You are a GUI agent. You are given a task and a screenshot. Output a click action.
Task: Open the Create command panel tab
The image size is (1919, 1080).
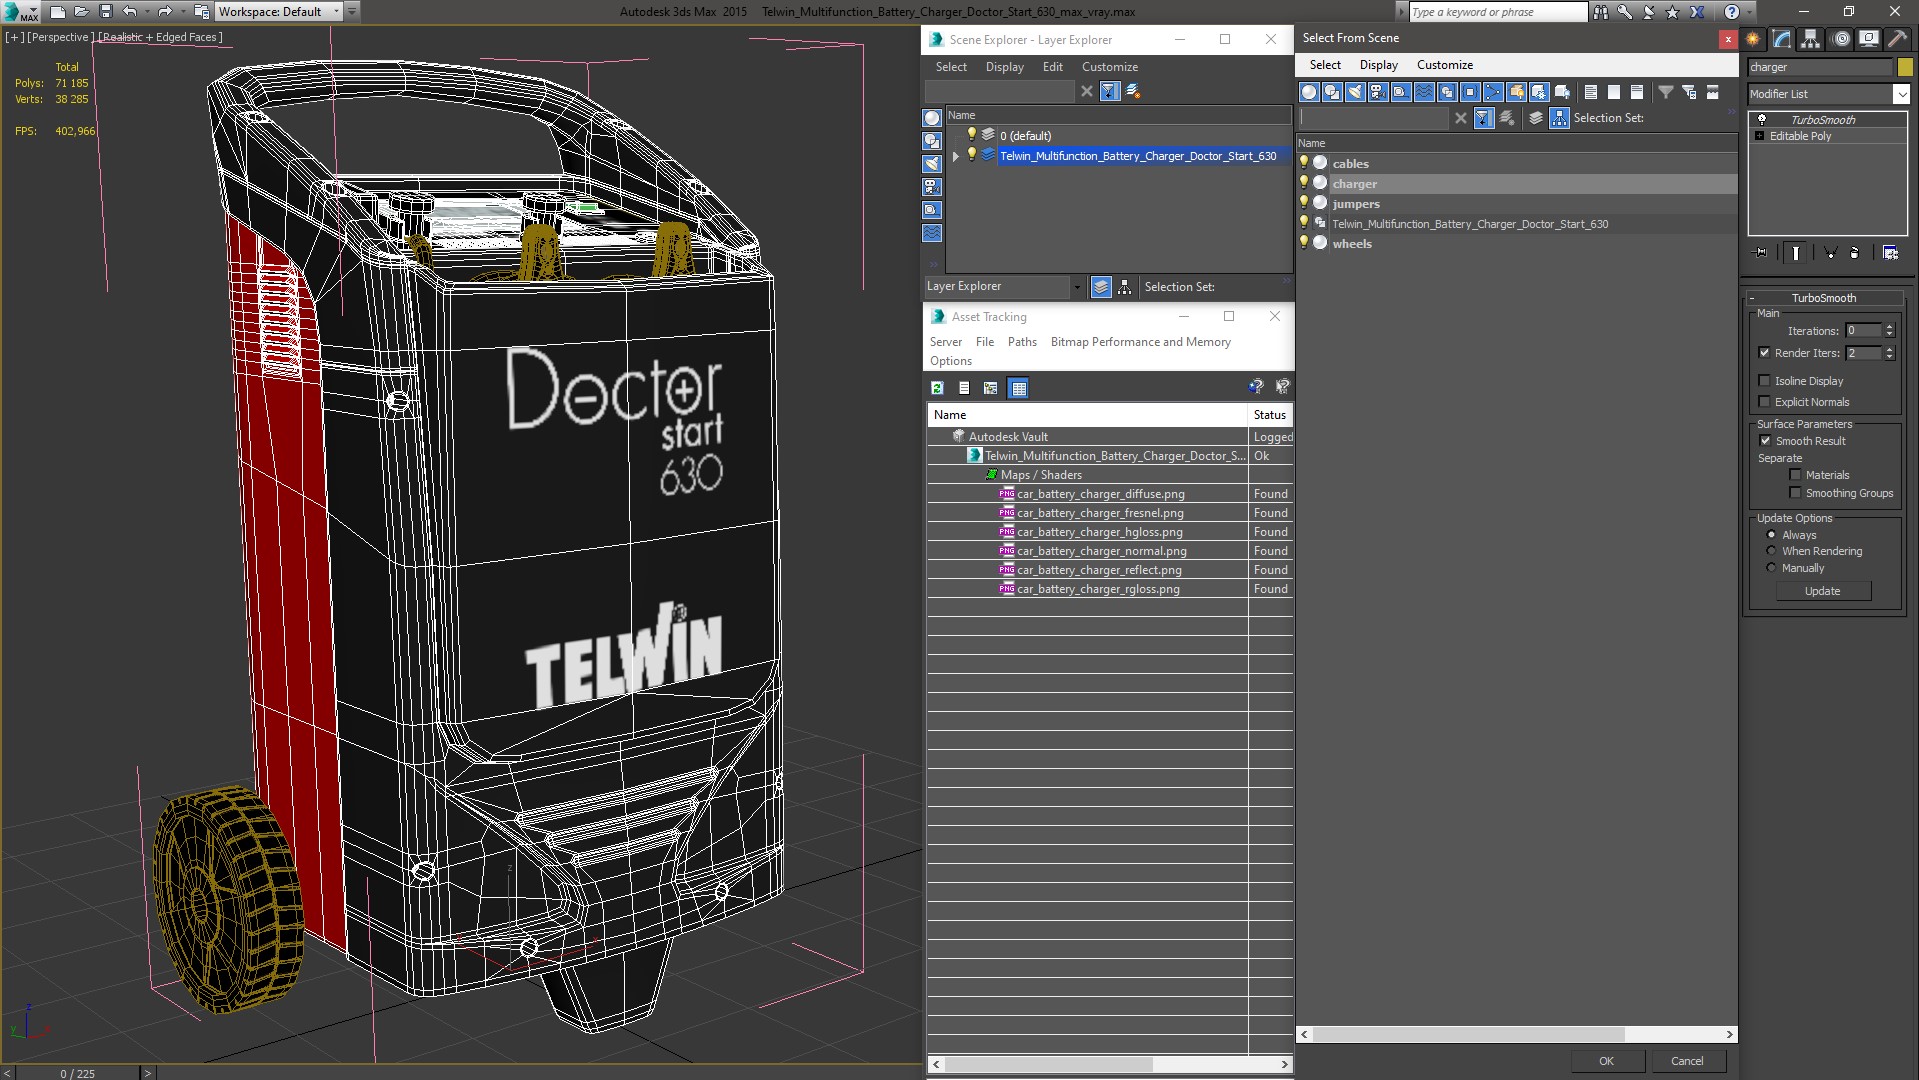(x=1753, y=39)
